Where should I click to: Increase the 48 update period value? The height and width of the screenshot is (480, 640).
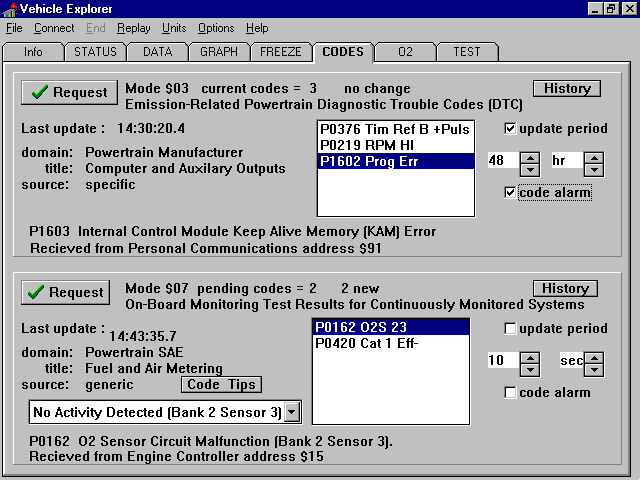click(x=530, y=155)
